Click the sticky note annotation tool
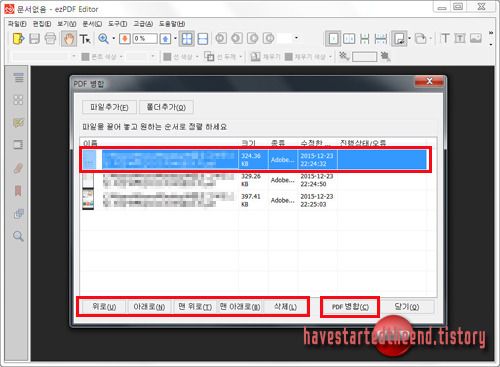 399,39
